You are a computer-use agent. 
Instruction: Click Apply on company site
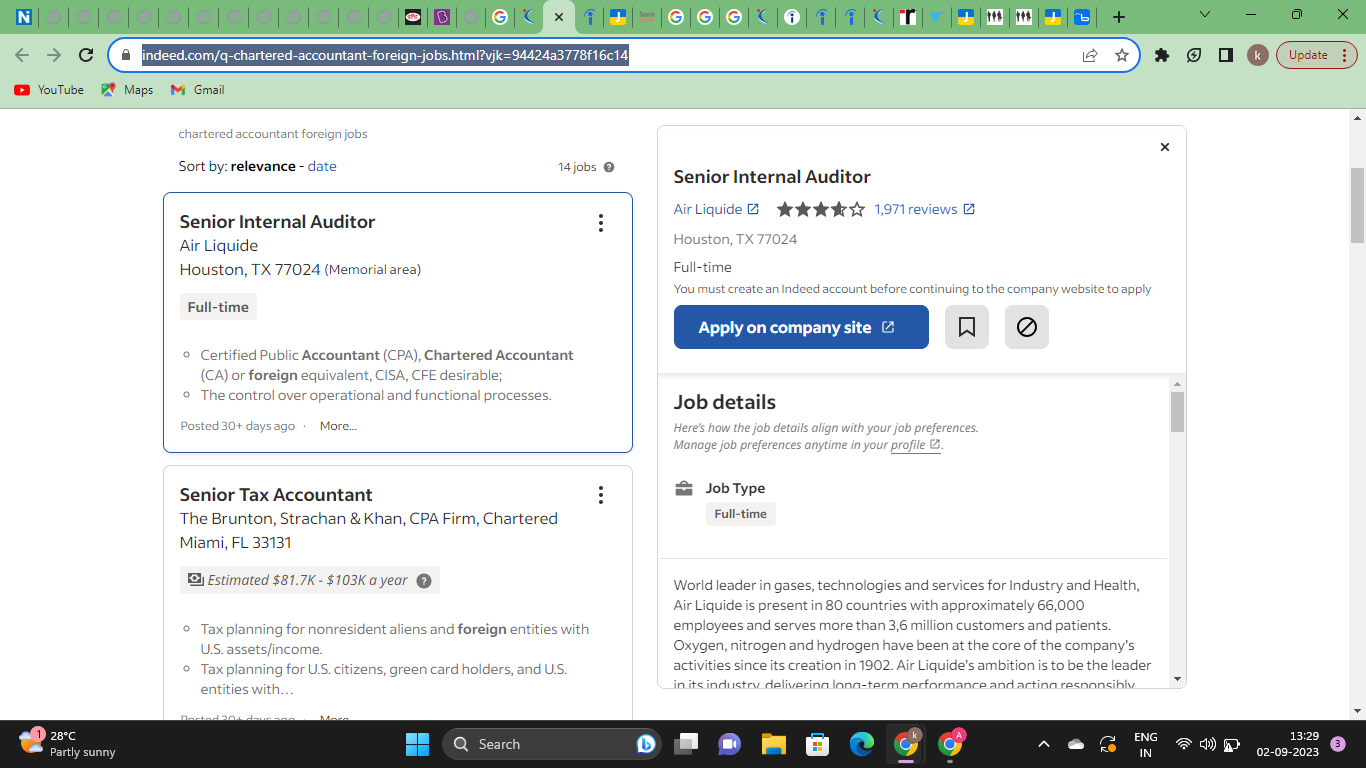[801, 327]
